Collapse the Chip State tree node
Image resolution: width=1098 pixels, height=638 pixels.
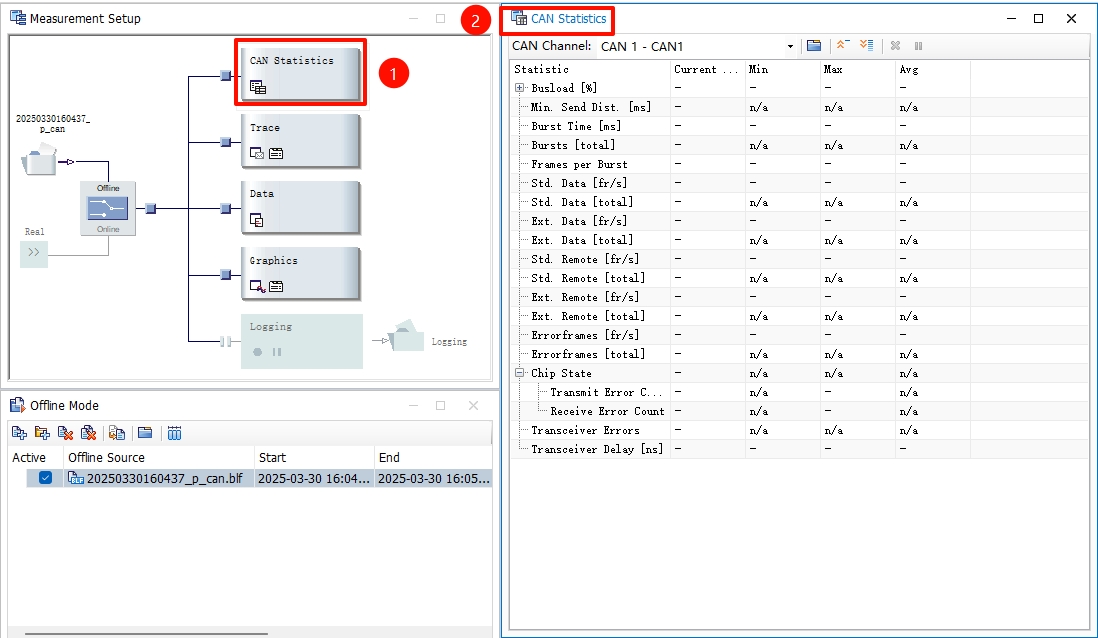pyautogui.click(x=520, y=373)
